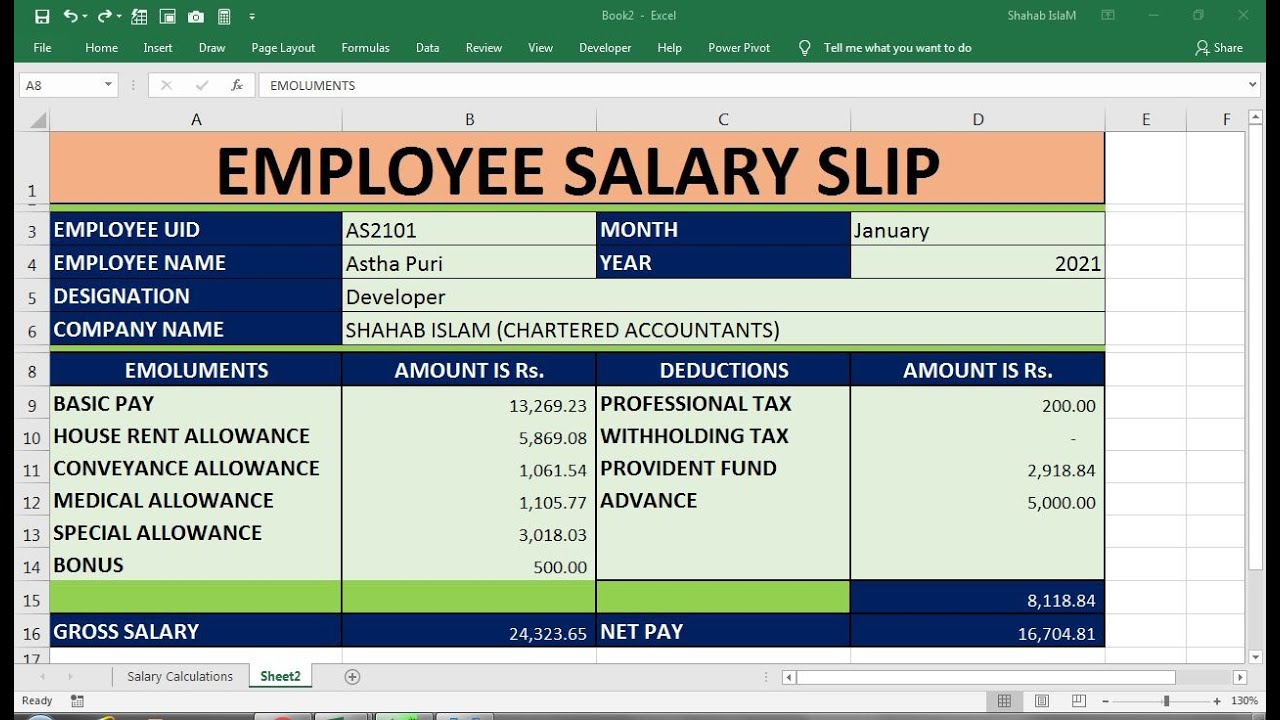Click the Undo arrow icon
This screenshot has width=1280, height=720.
coord(70,16)
